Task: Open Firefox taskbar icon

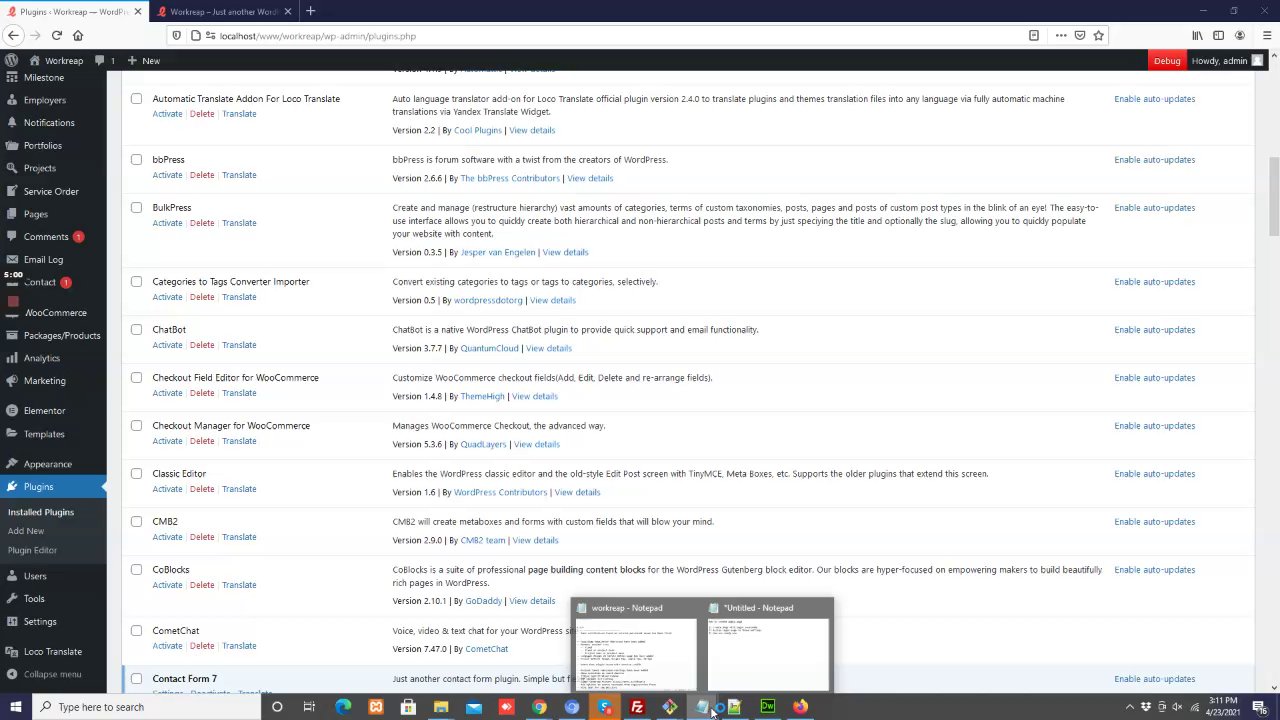Action: 800,707
